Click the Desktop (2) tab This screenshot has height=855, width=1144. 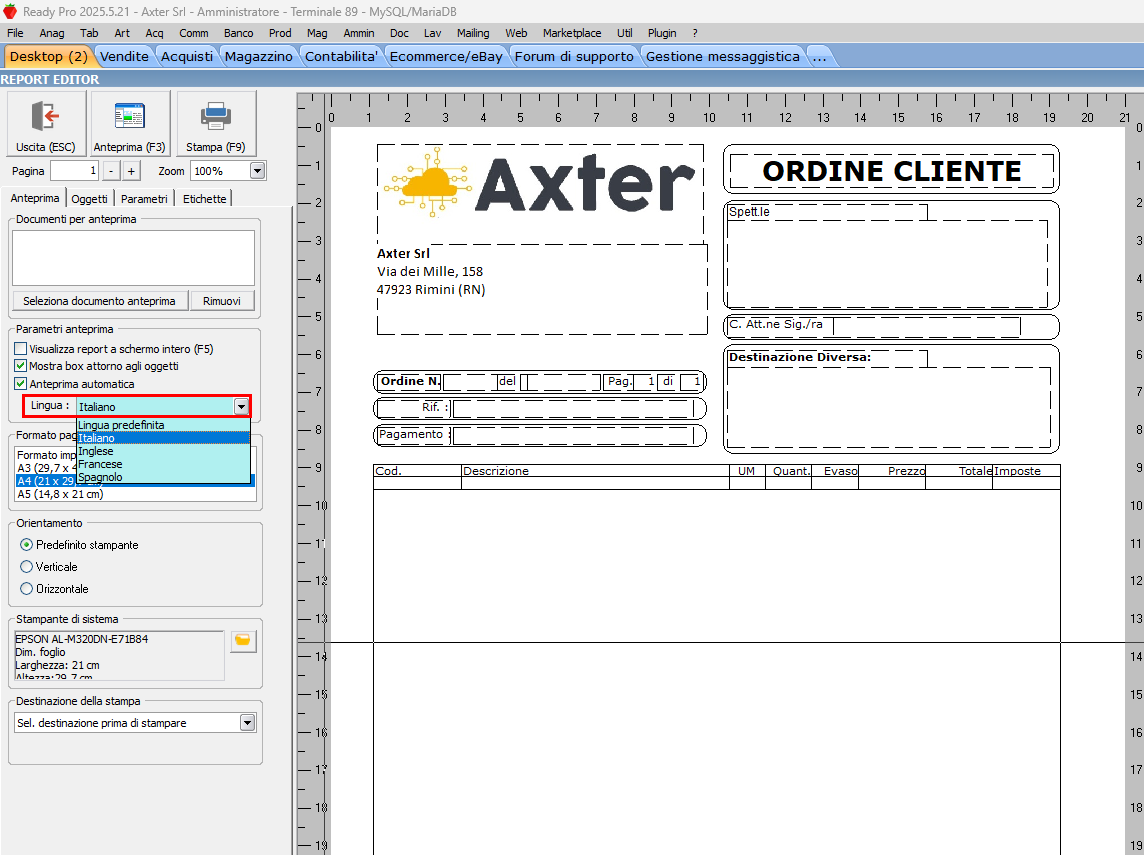point(48,56)
